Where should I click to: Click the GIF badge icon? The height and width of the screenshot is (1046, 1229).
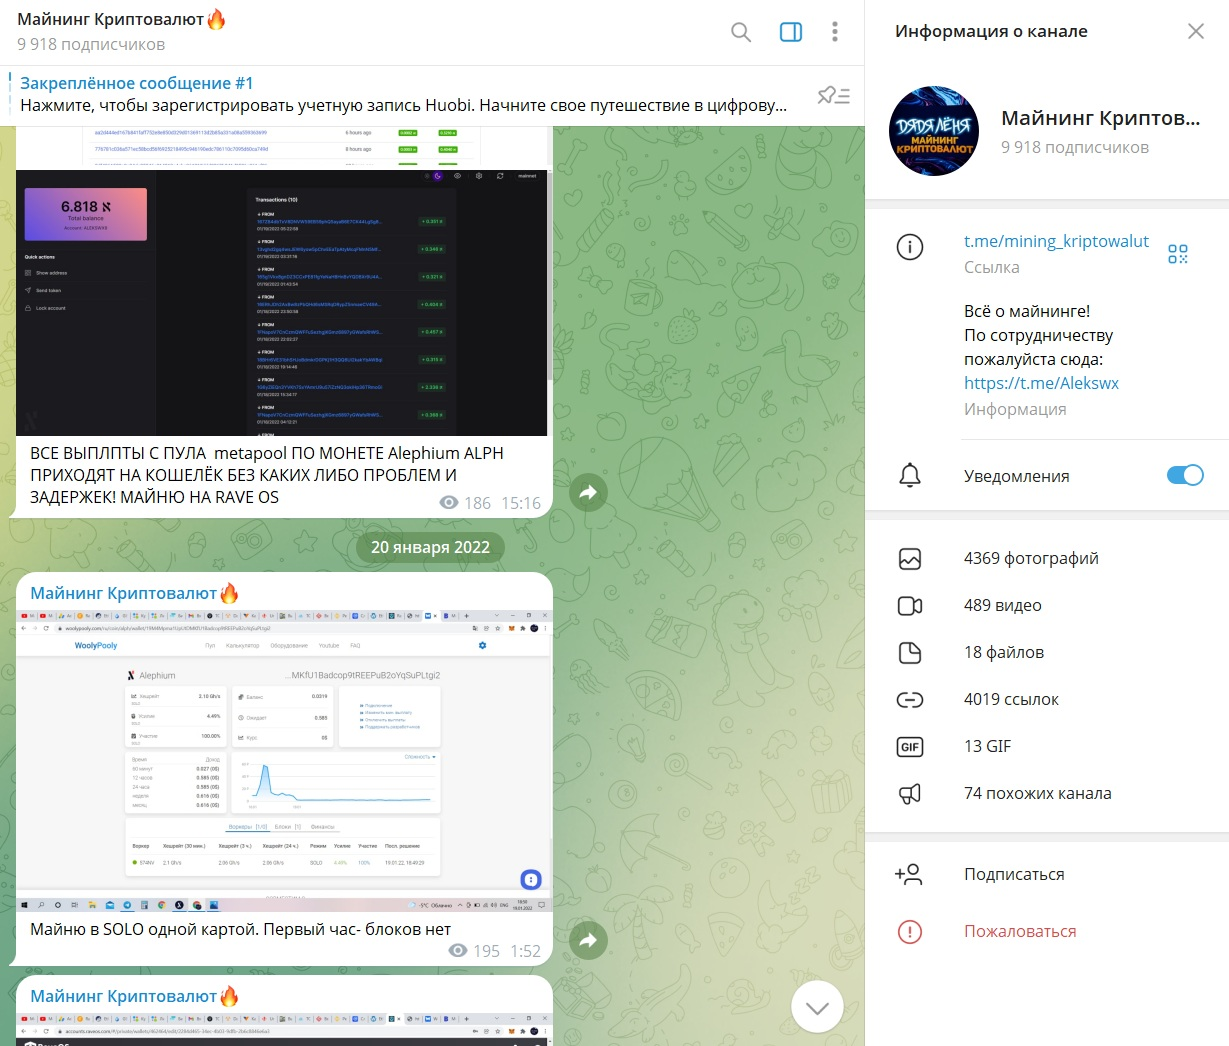coord(910,747)
